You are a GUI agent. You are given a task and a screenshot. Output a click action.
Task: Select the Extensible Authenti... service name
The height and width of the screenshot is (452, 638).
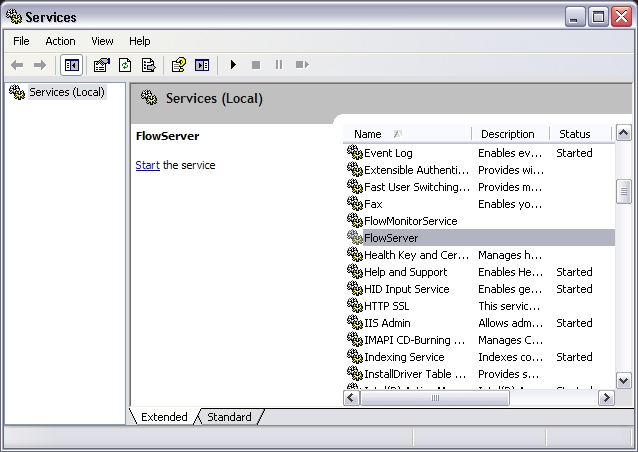(416, 170)
